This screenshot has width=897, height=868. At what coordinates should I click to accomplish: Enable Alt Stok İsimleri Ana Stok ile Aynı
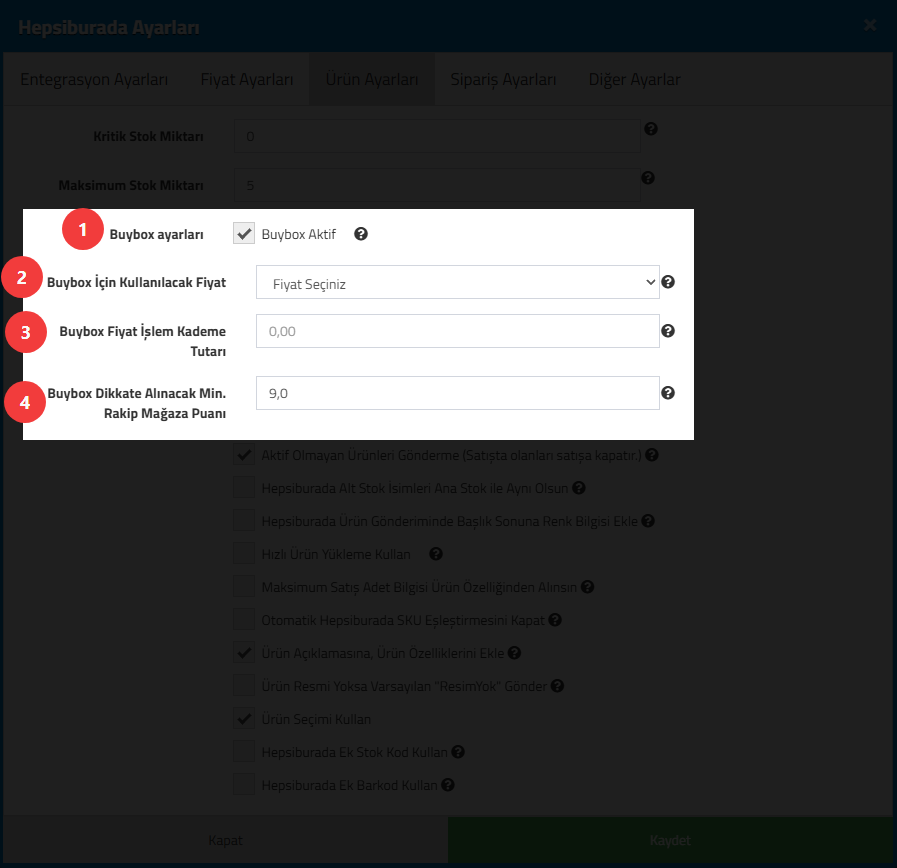(x=244, y=488)
